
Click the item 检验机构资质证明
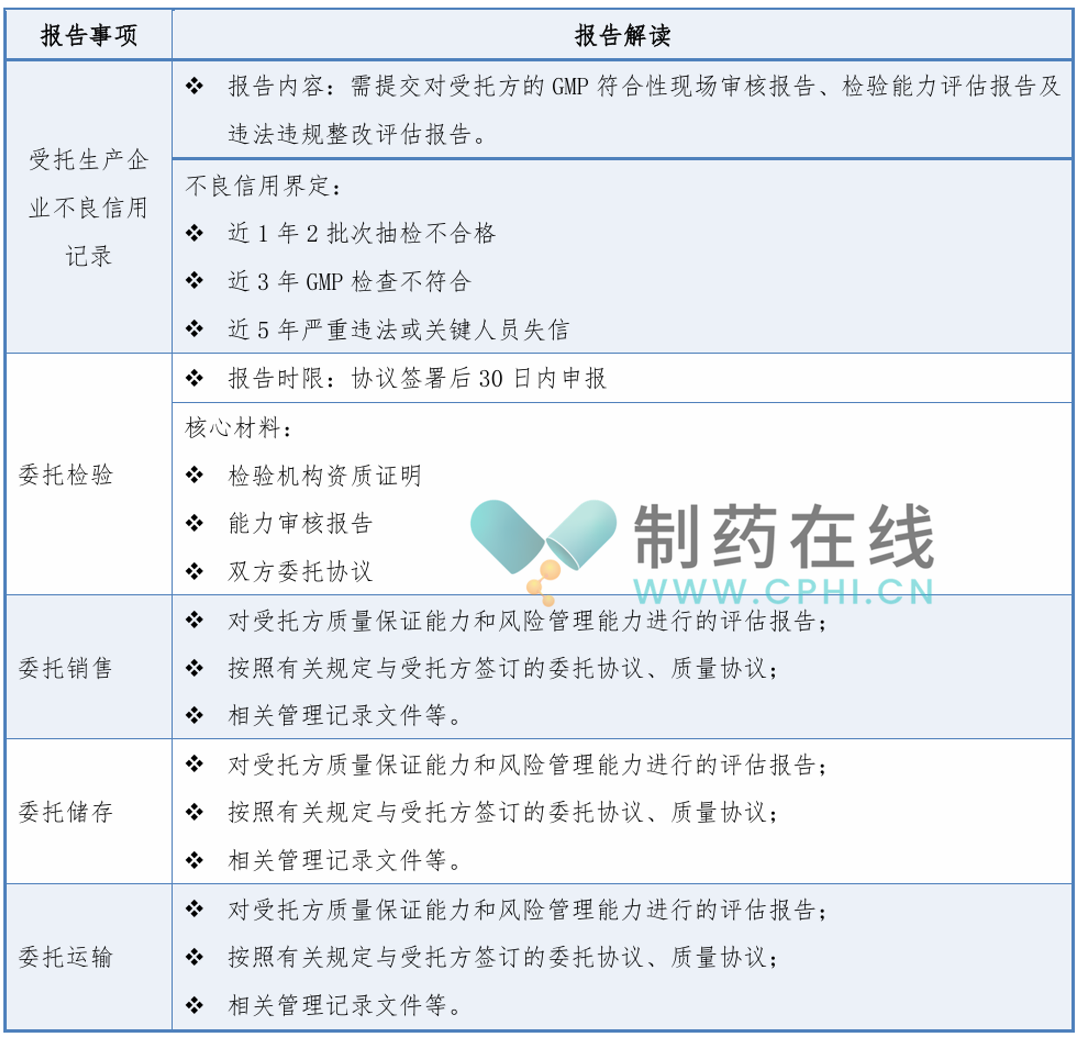pyautogui.click(x=324, y=475)
